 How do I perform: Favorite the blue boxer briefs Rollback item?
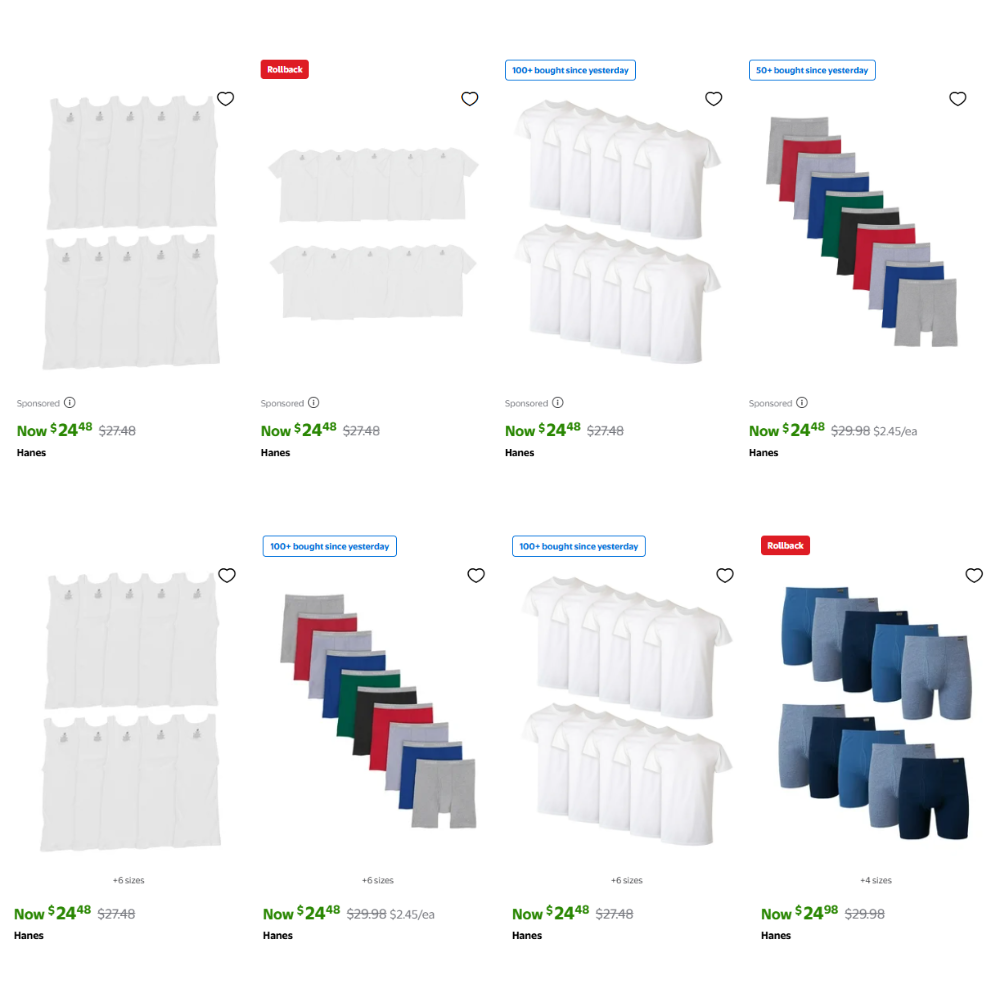(x=974, y=575)
